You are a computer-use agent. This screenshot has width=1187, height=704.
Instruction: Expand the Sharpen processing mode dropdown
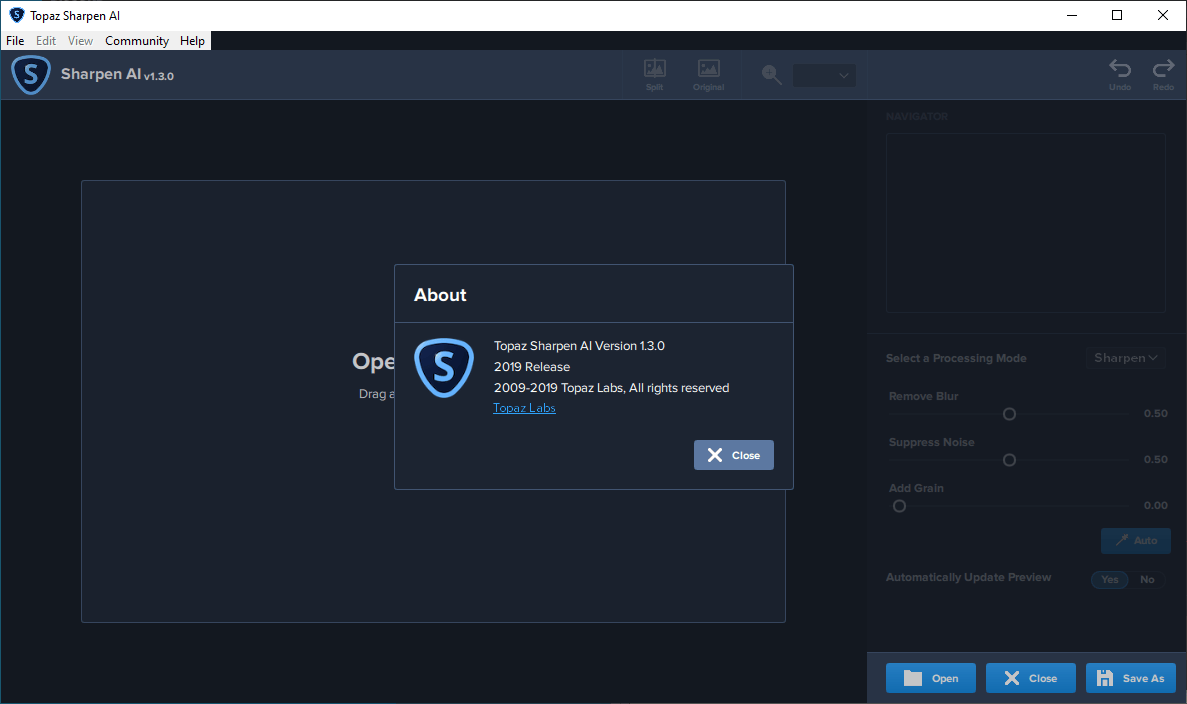[1126, 358]
